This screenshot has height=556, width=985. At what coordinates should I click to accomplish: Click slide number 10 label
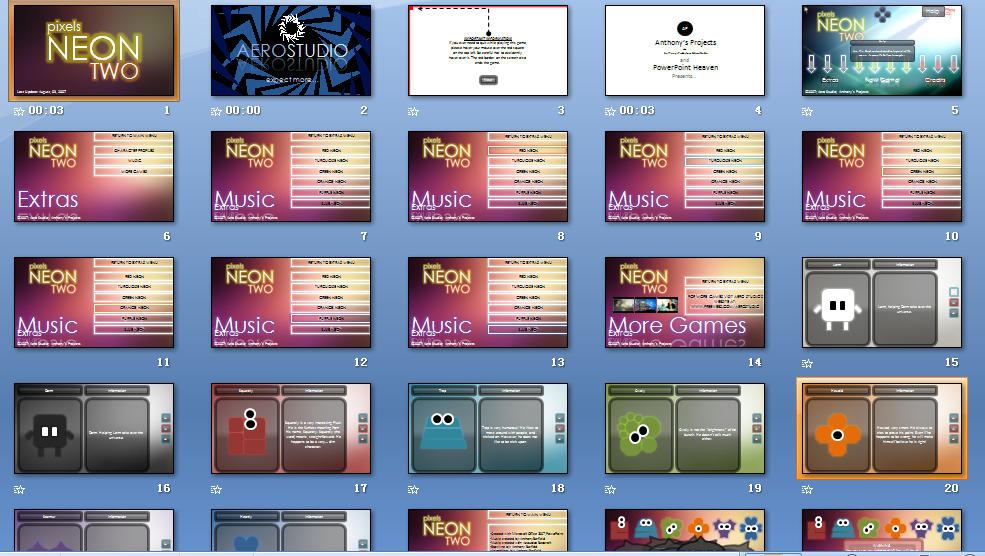(x=952, y=236)
